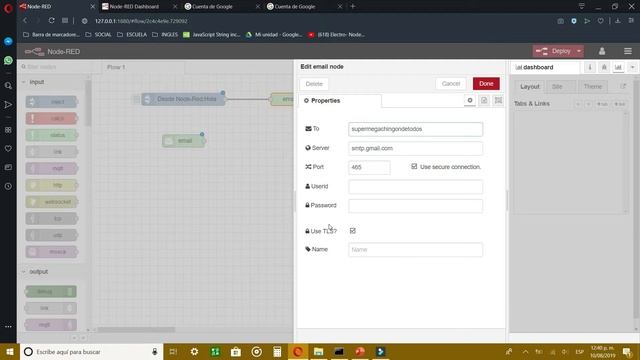Open bookmarks heart in Opera sidebar
Image resolution: width=640 pixels, height=360 pixels.
8,149
